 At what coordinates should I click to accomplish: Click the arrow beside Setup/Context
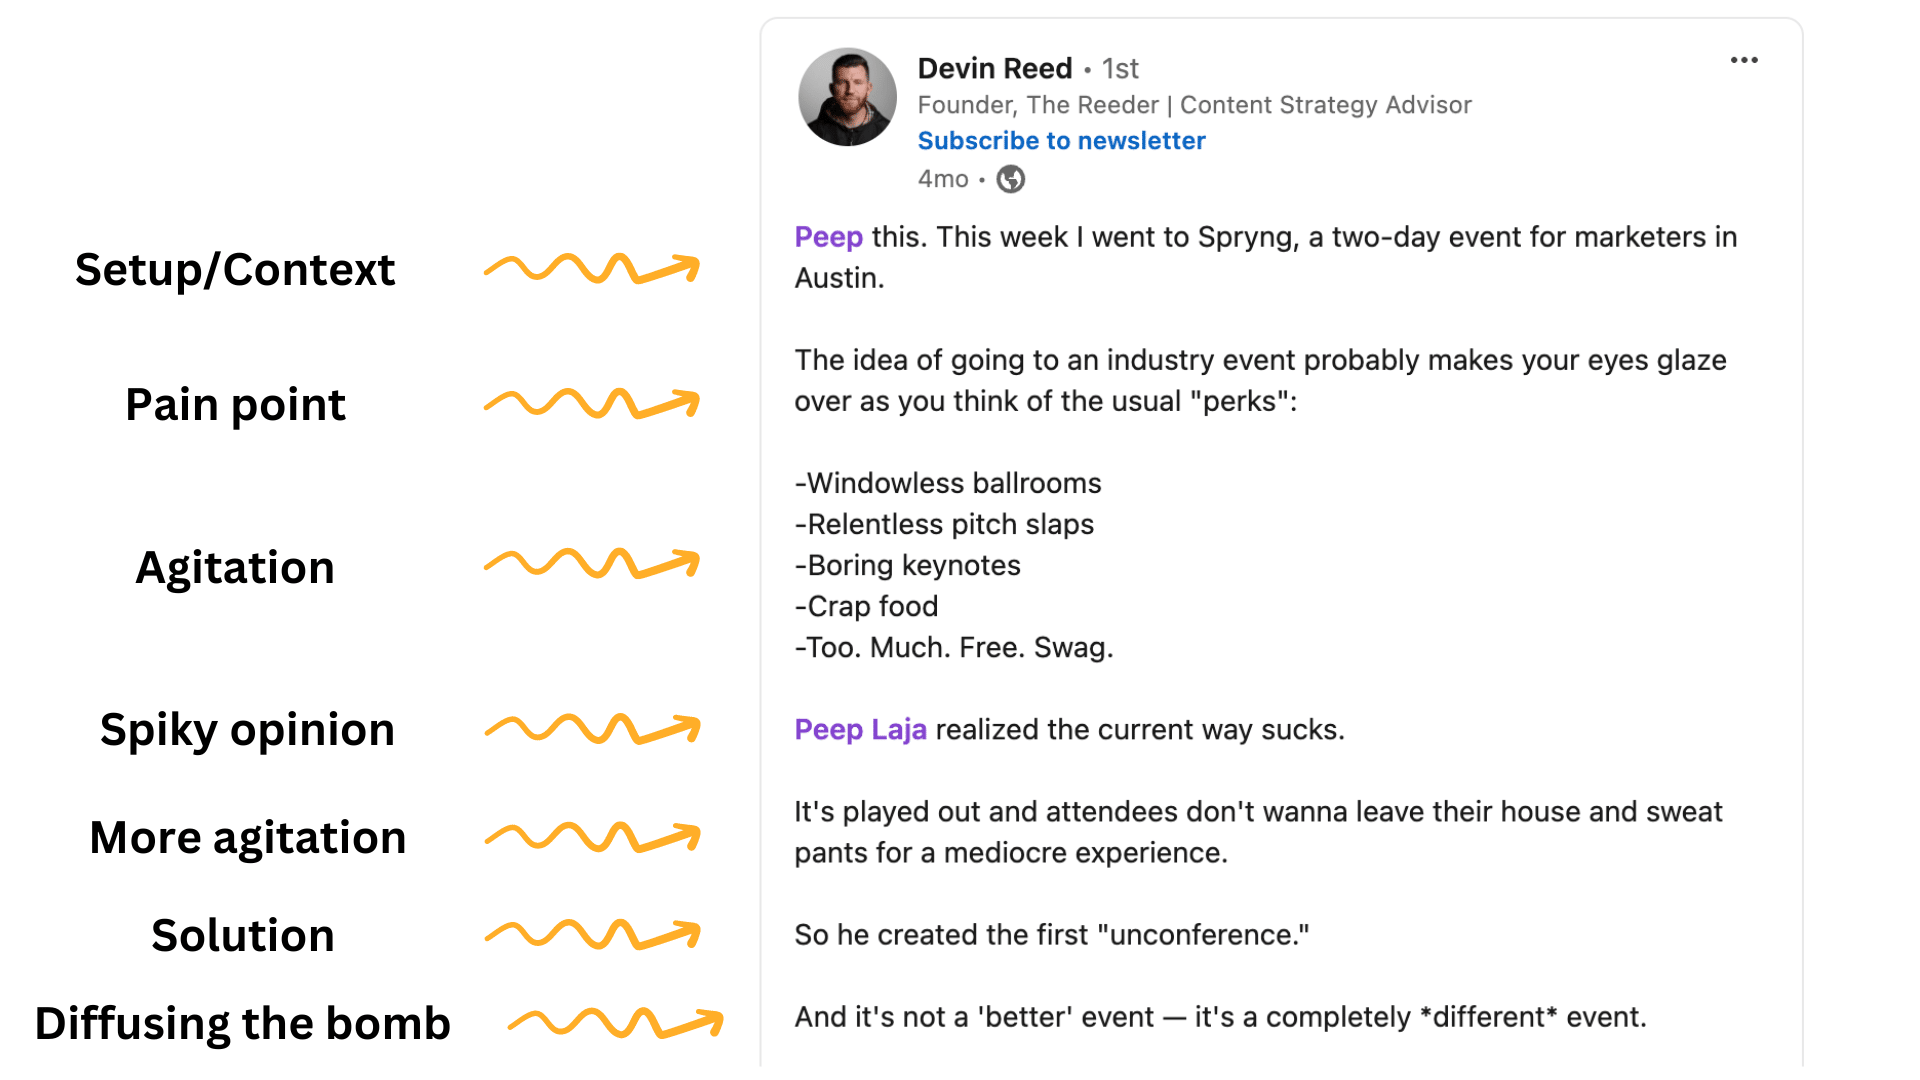coord(592,269)
